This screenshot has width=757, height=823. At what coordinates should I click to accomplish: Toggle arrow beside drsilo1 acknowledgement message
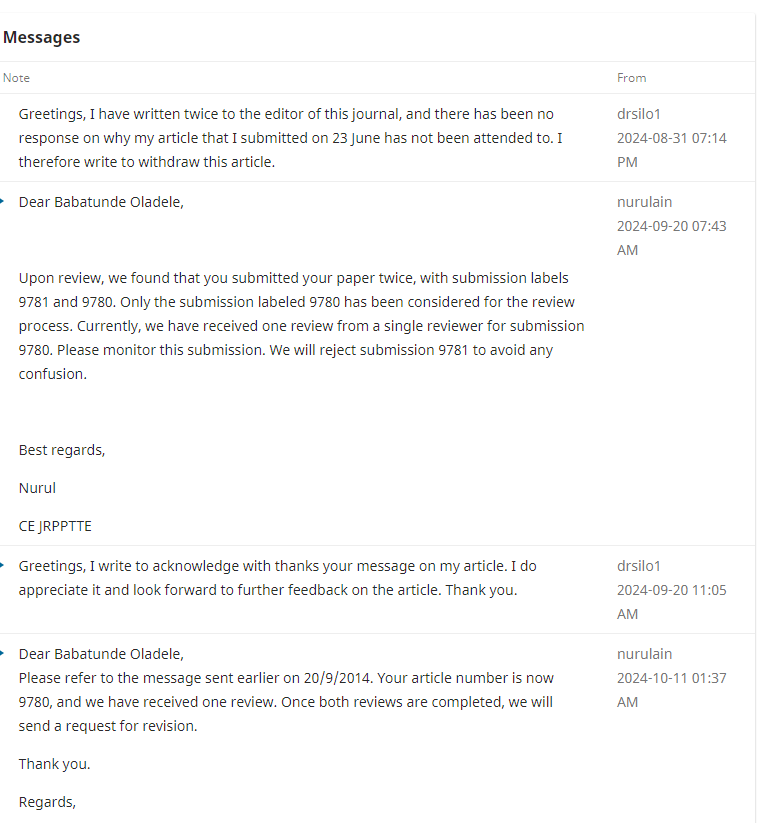pyautogui.click(x=3, y=566)
